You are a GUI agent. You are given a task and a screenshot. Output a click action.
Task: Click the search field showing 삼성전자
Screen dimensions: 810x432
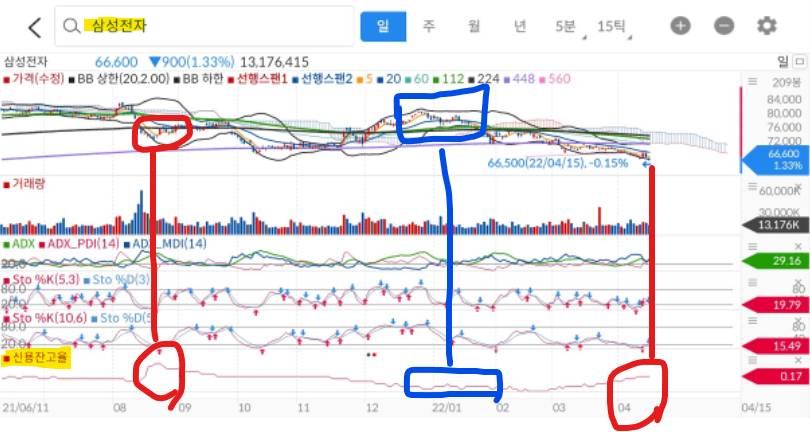tap(204, 26)
